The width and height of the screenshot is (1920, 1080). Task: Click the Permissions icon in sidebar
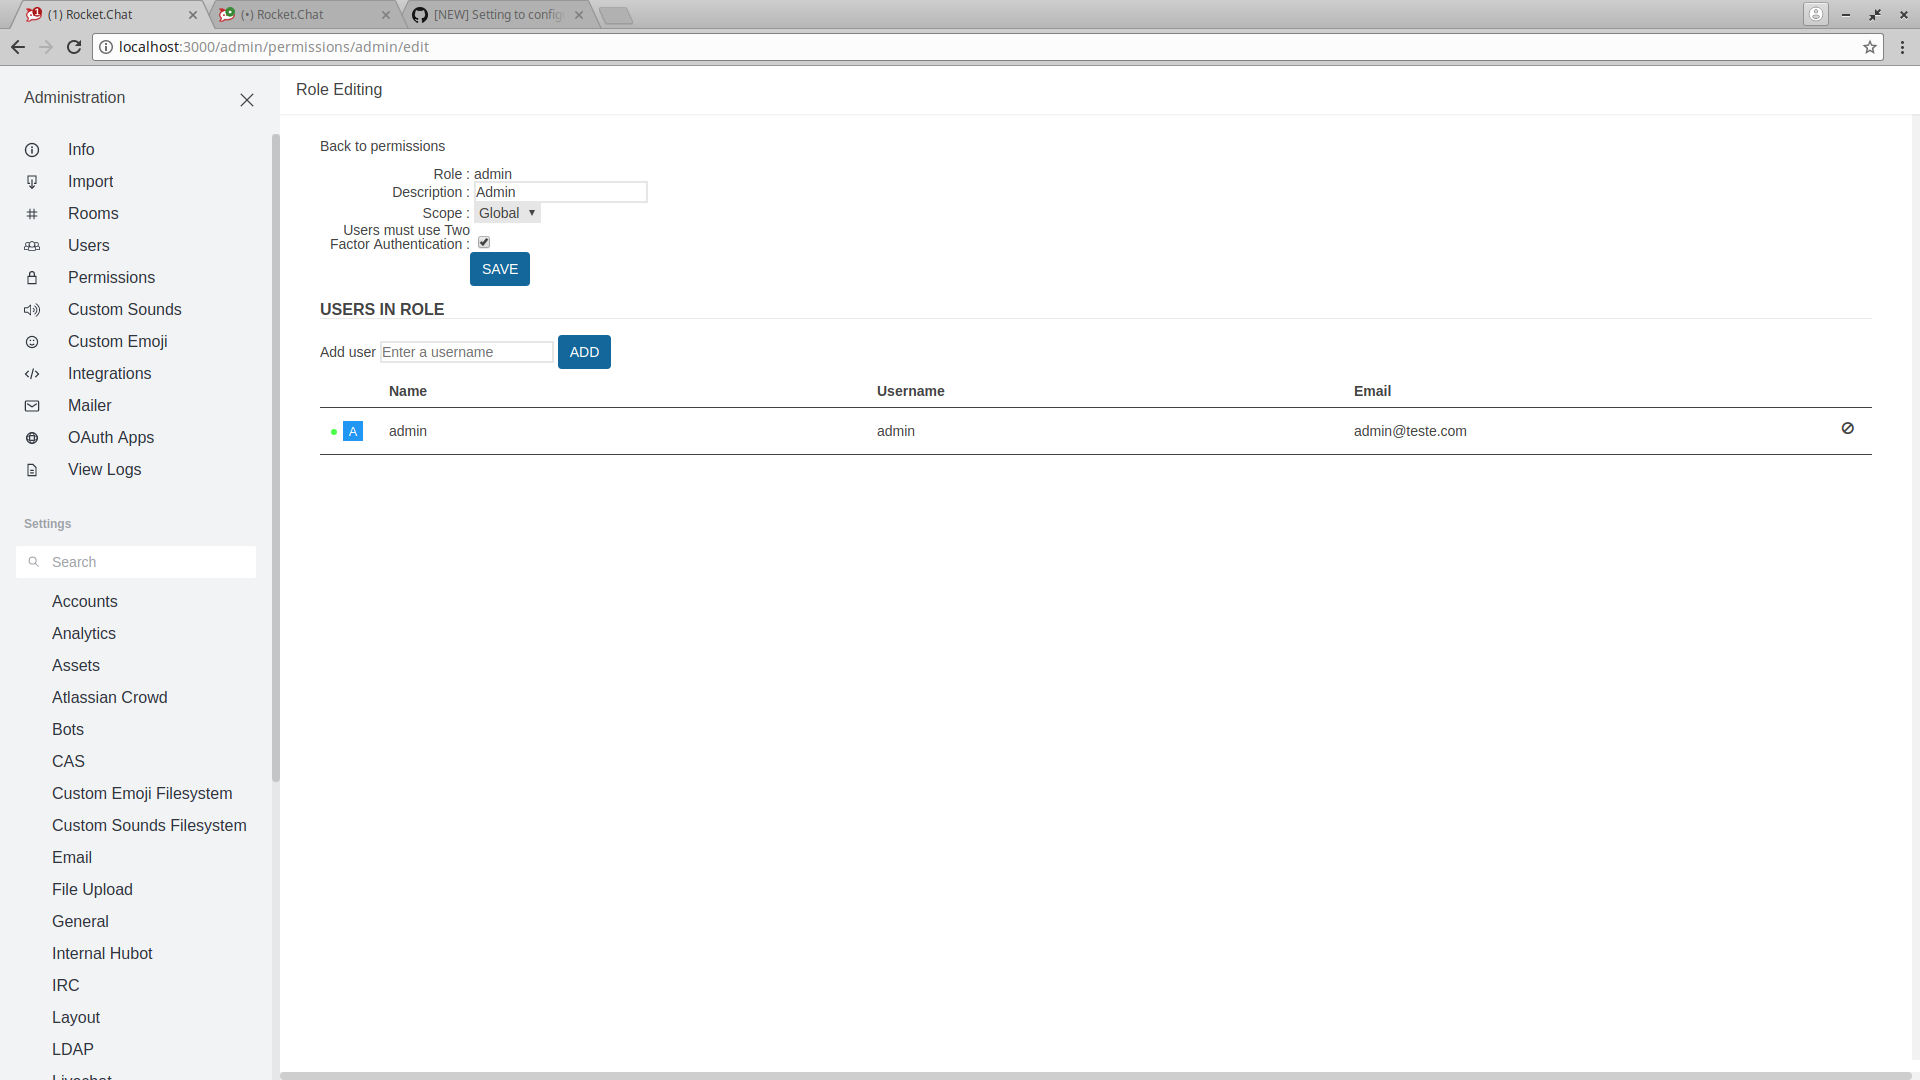click(x=32, y=277)
